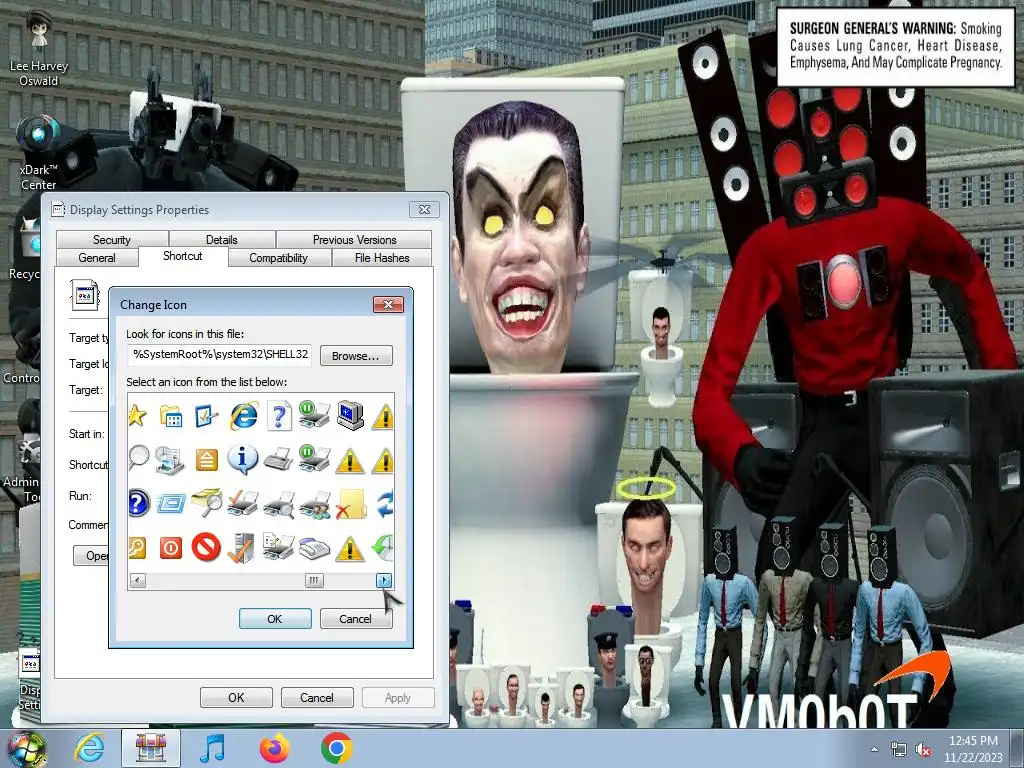The image size is (1024, 768).
Task: Click the horizontal scrollbar thumb
Action: tap(314, 580)
